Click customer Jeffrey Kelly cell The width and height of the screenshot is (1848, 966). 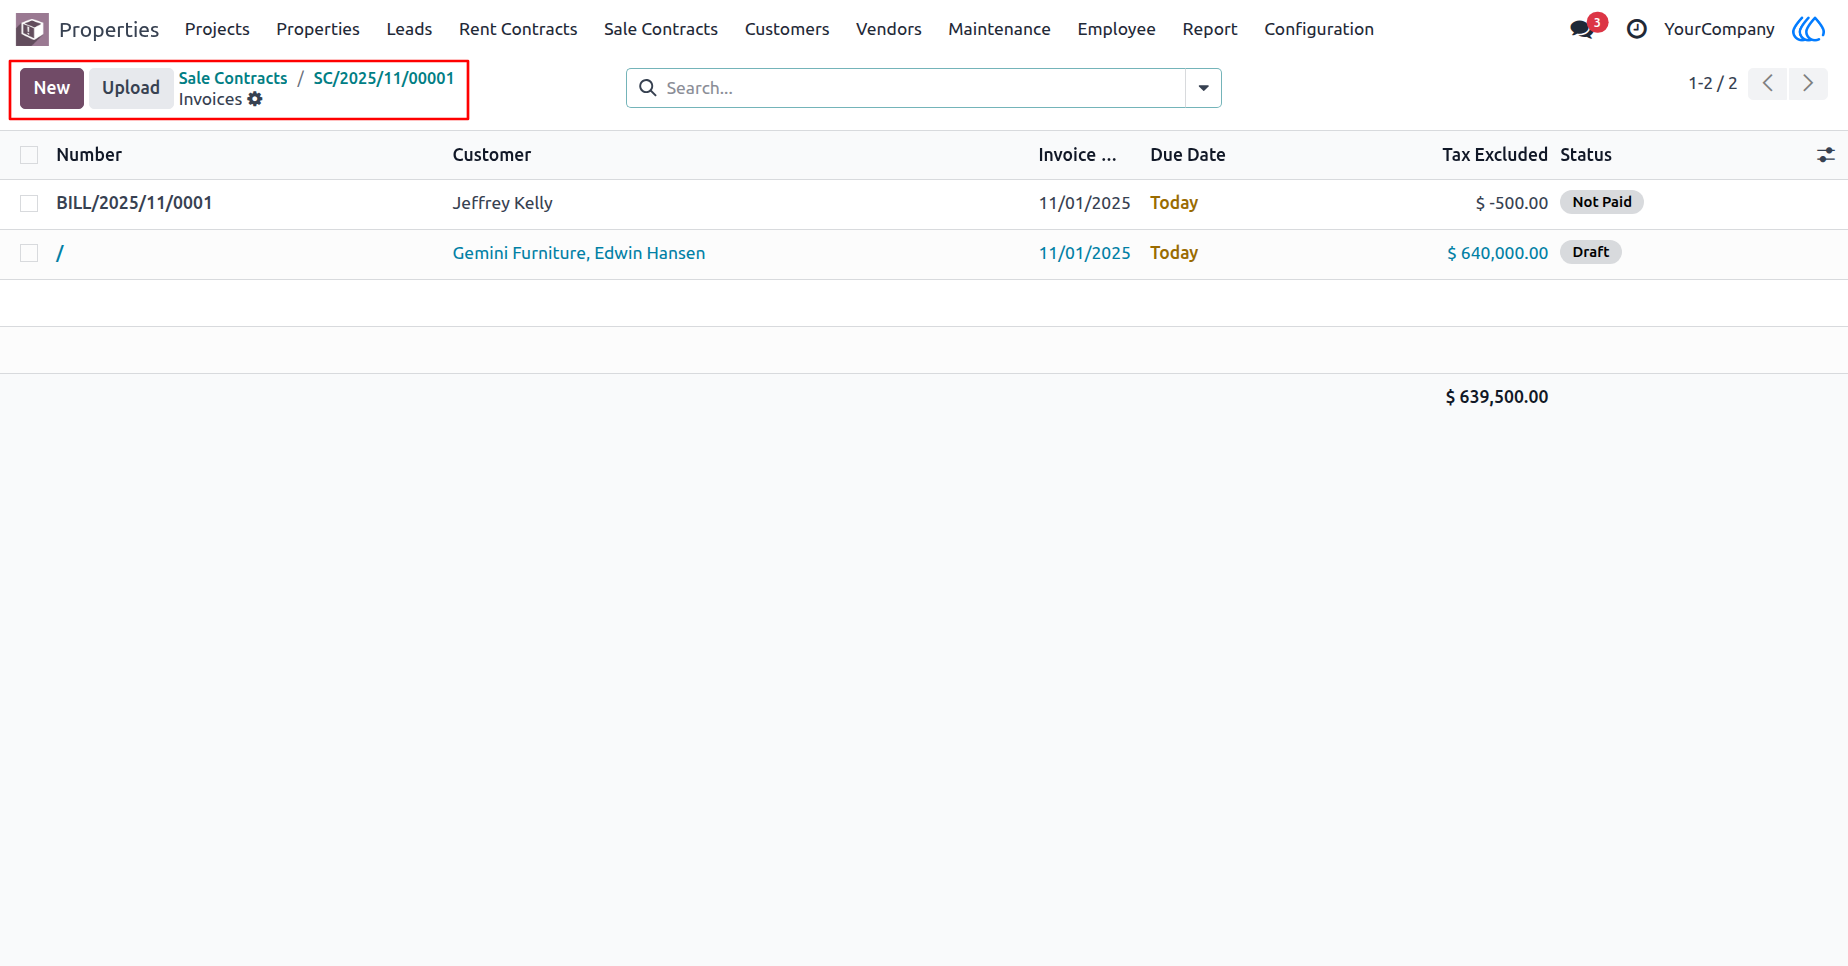point(502,203)
